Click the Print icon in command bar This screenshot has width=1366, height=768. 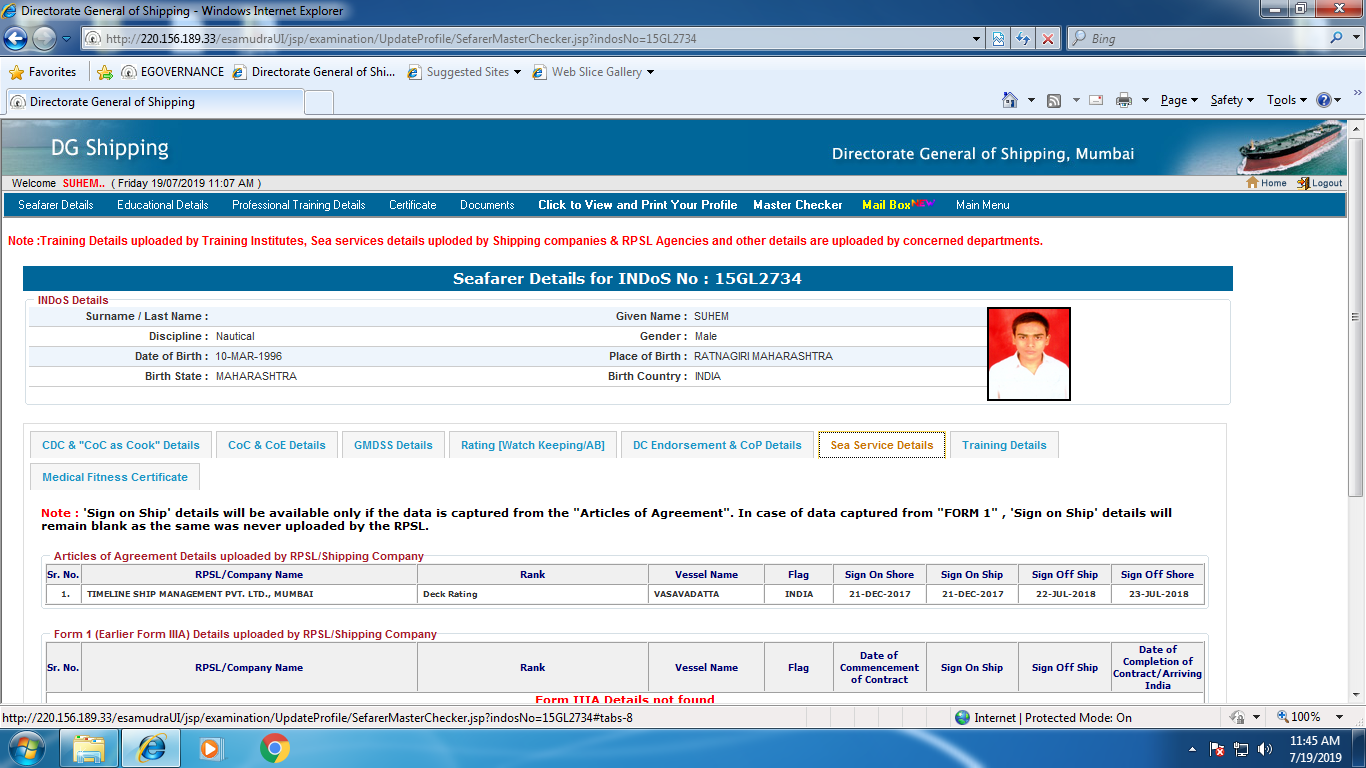coord(1123,100)
